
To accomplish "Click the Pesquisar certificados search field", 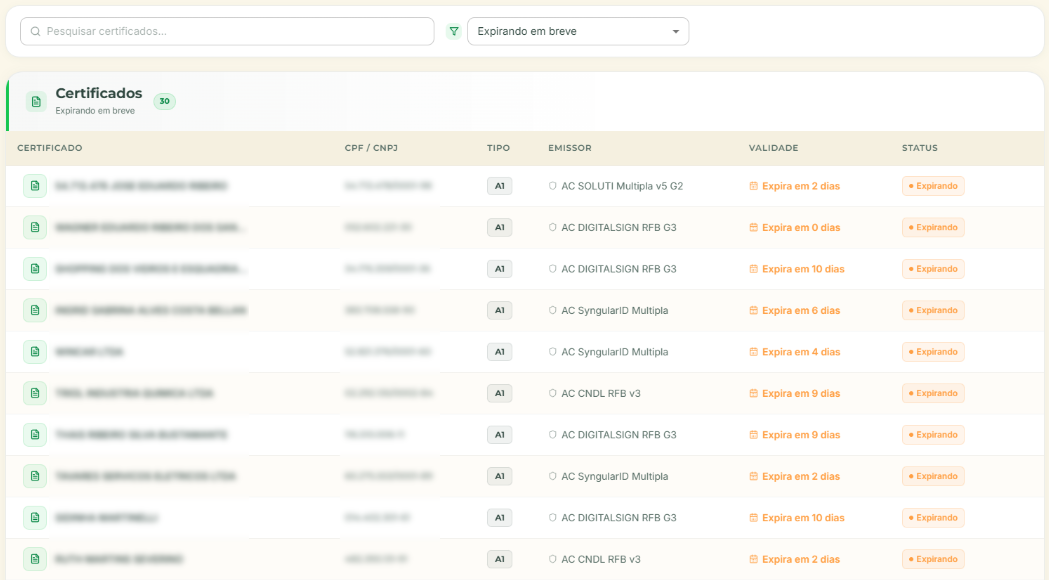I will (x=227, y=31).
